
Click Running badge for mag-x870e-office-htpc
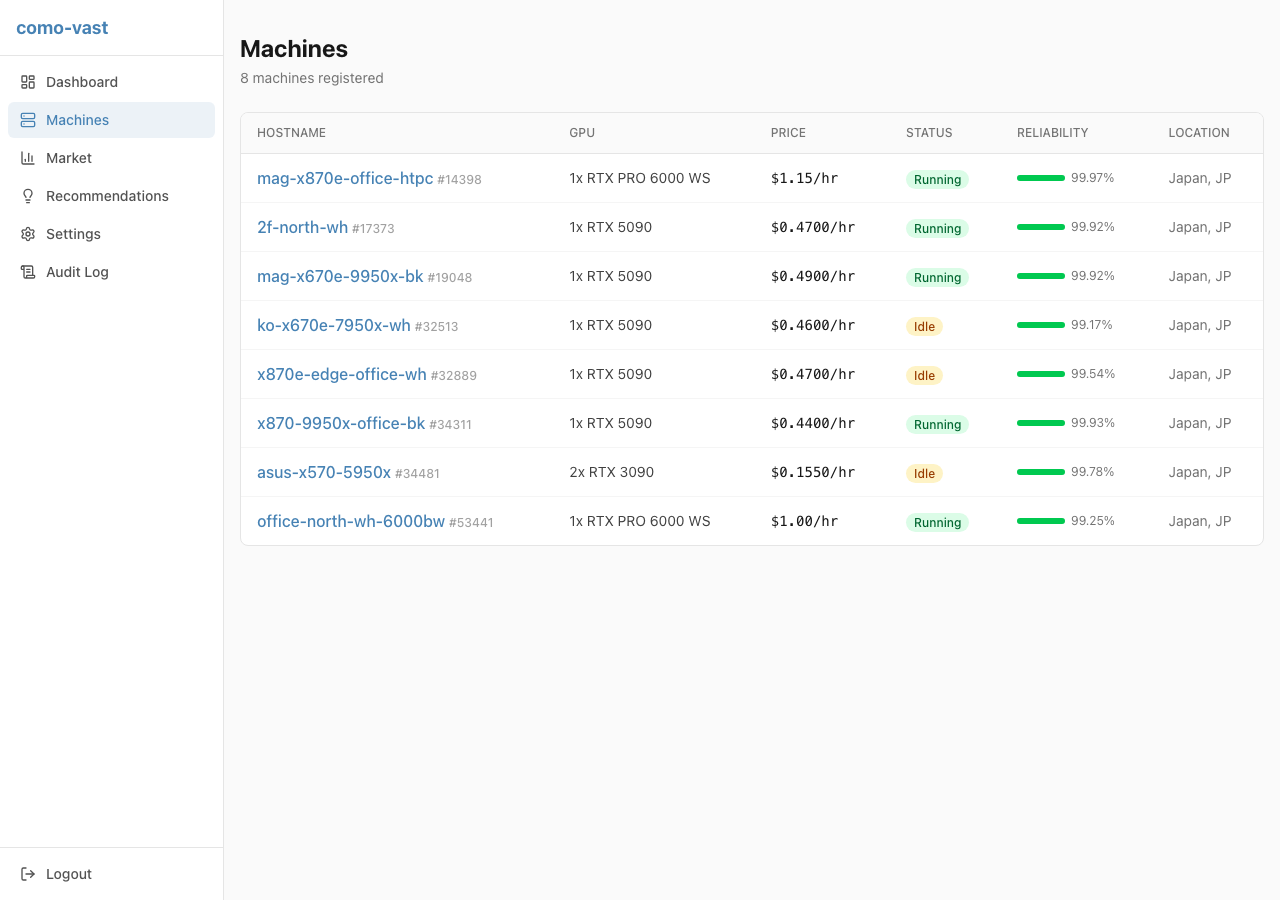937,180
